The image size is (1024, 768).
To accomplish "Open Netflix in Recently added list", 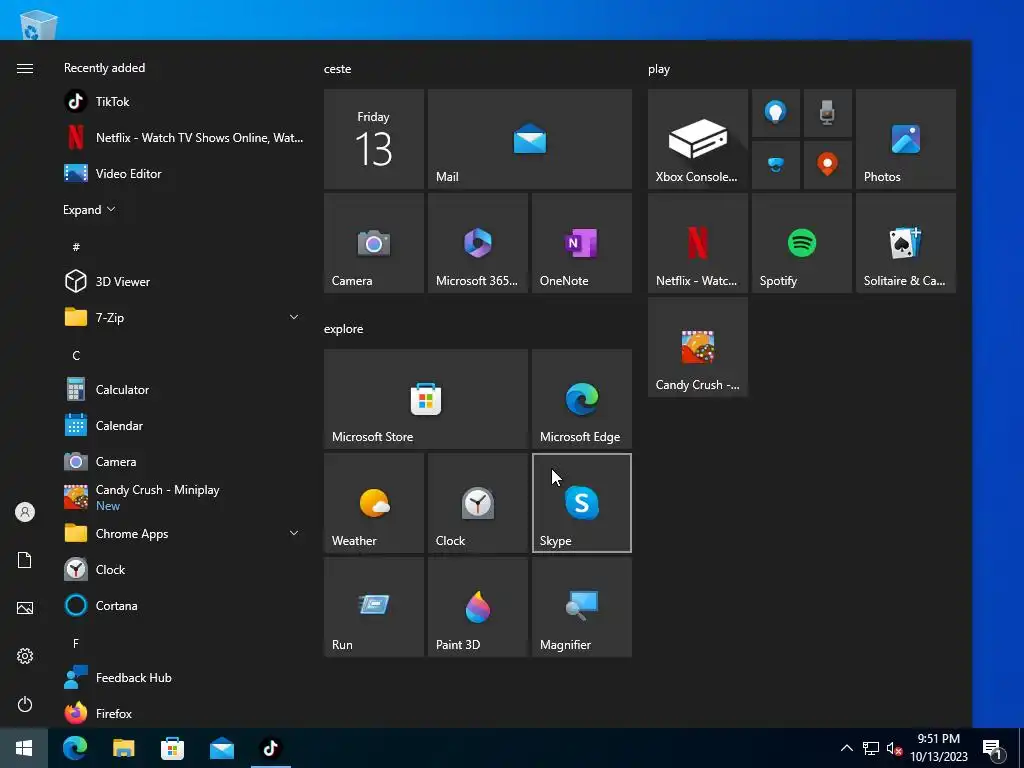I will 183,137.
